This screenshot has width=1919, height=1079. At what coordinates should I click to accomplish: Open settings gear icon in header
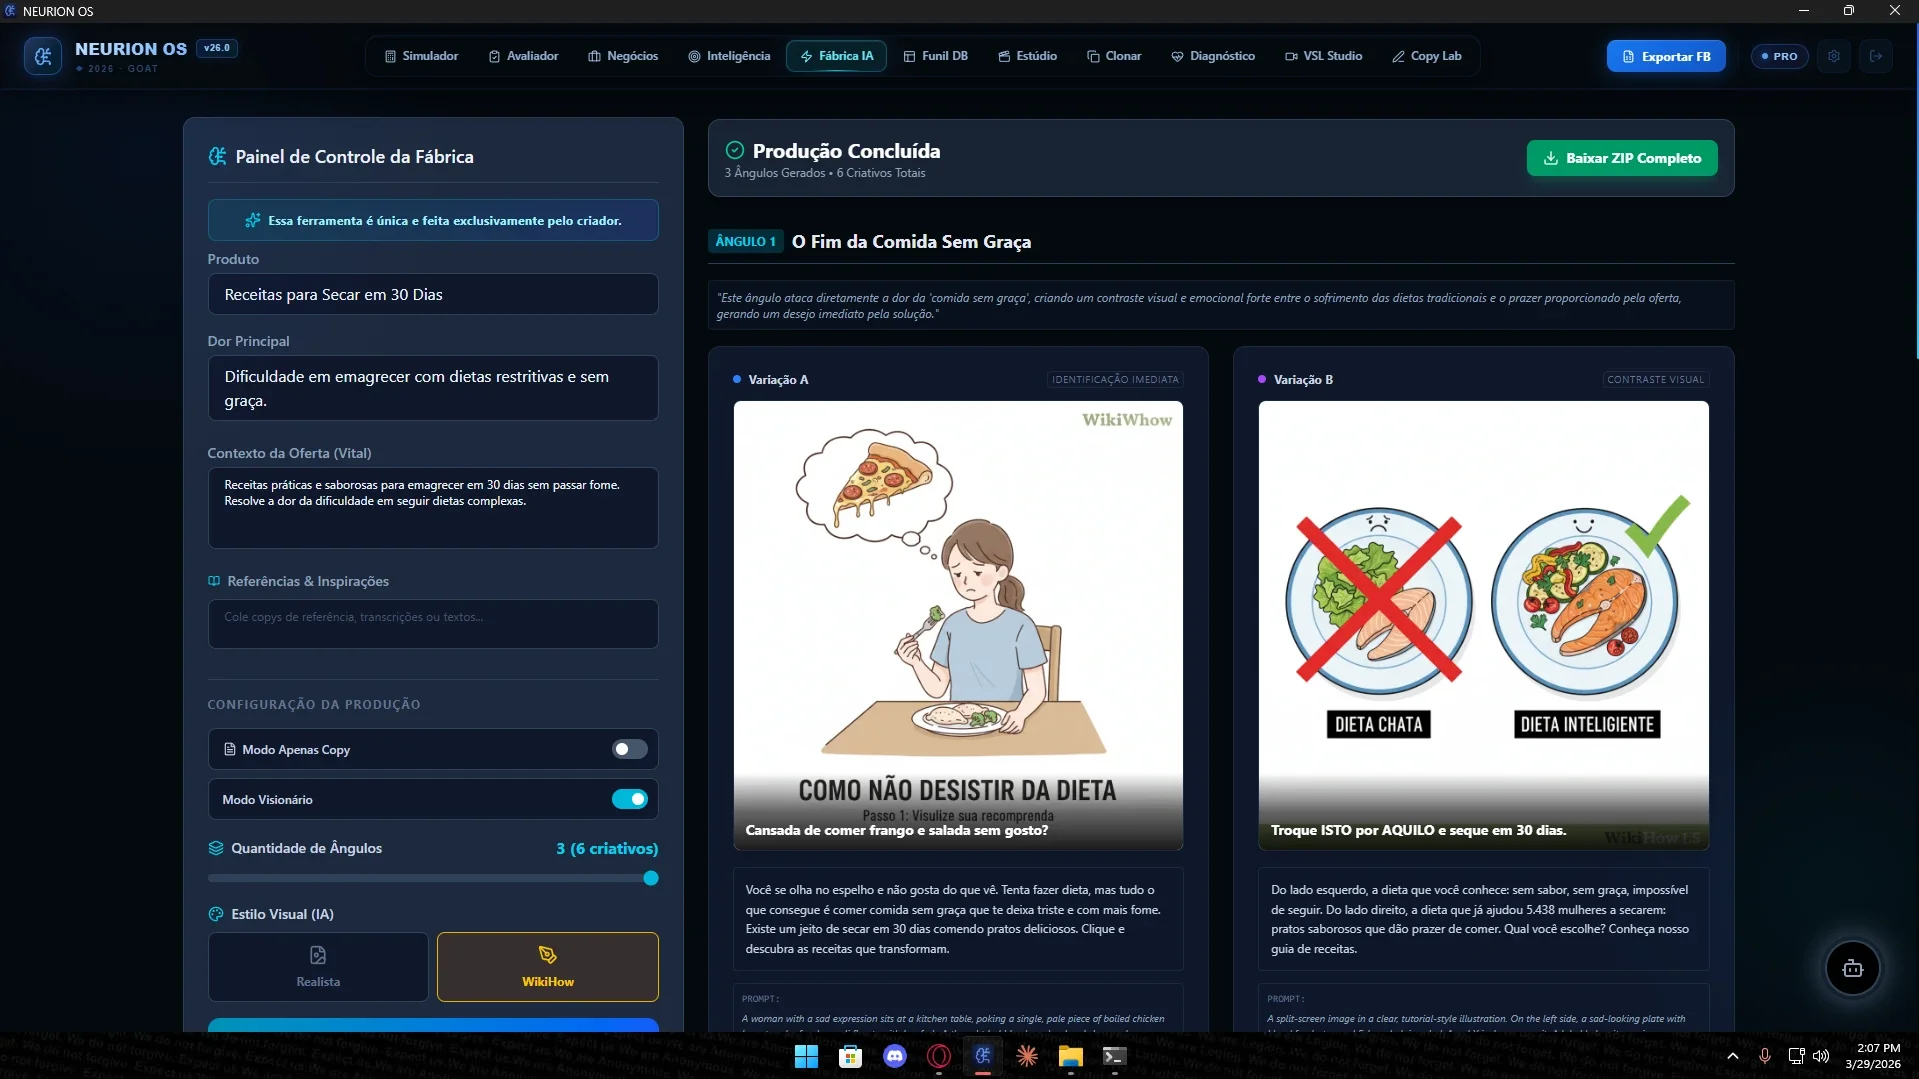point(1833,56)
